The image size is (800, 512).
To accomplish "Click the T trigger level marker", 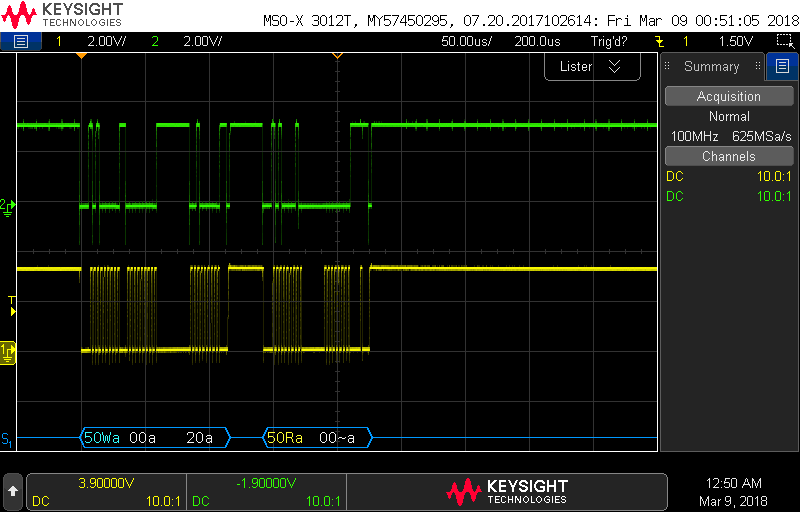I will [12, 305].
